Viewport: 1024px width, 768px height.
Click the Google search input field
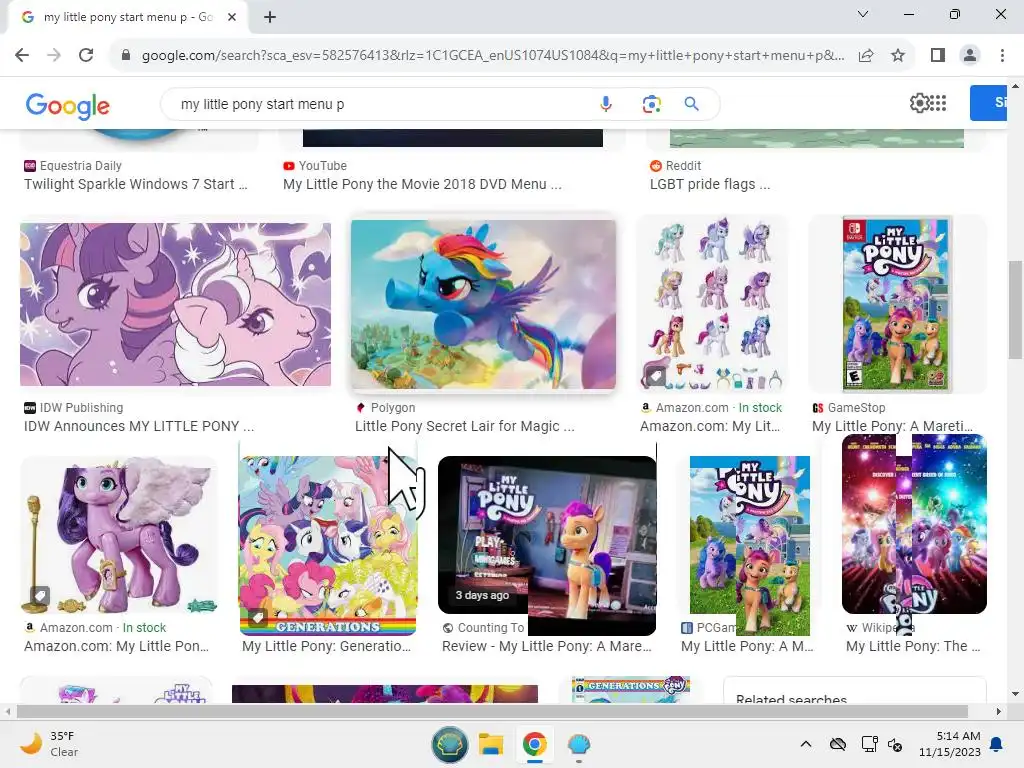[385, 104]
